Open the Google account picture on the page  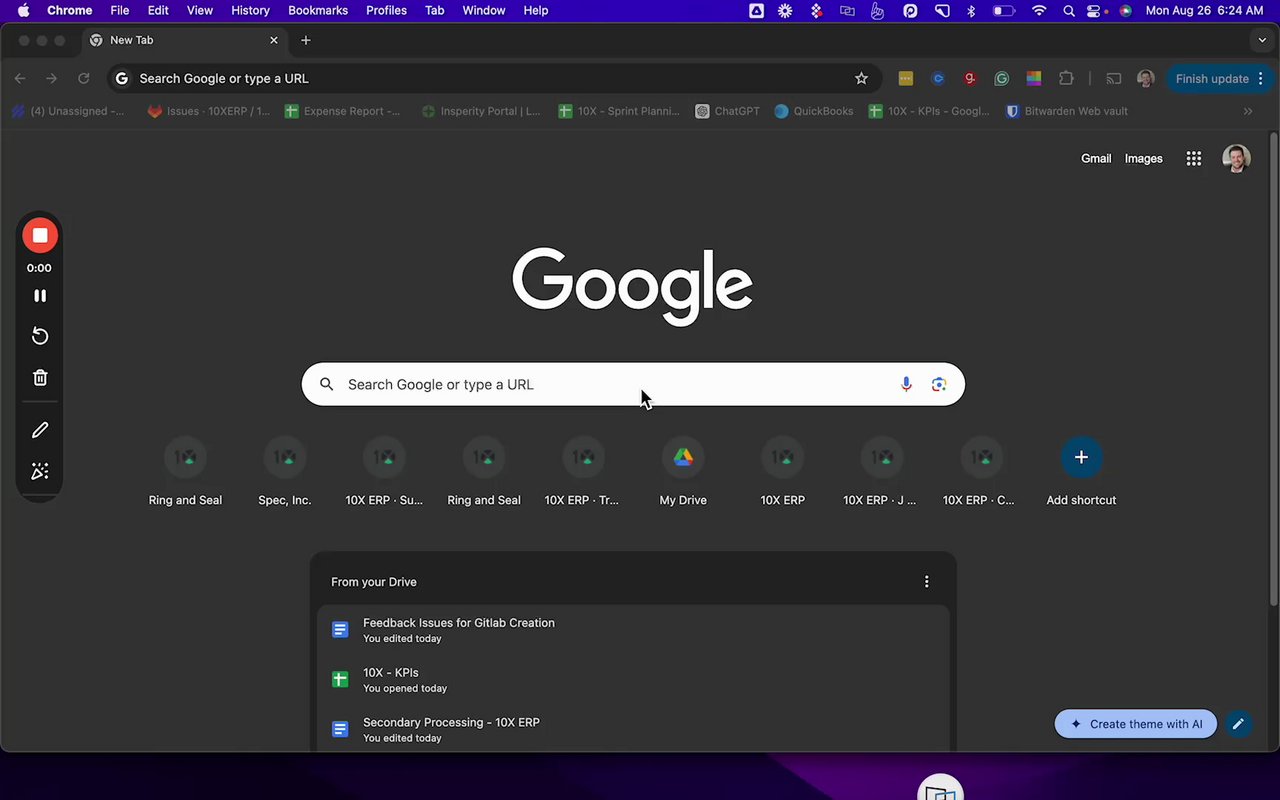[1237, 158]
